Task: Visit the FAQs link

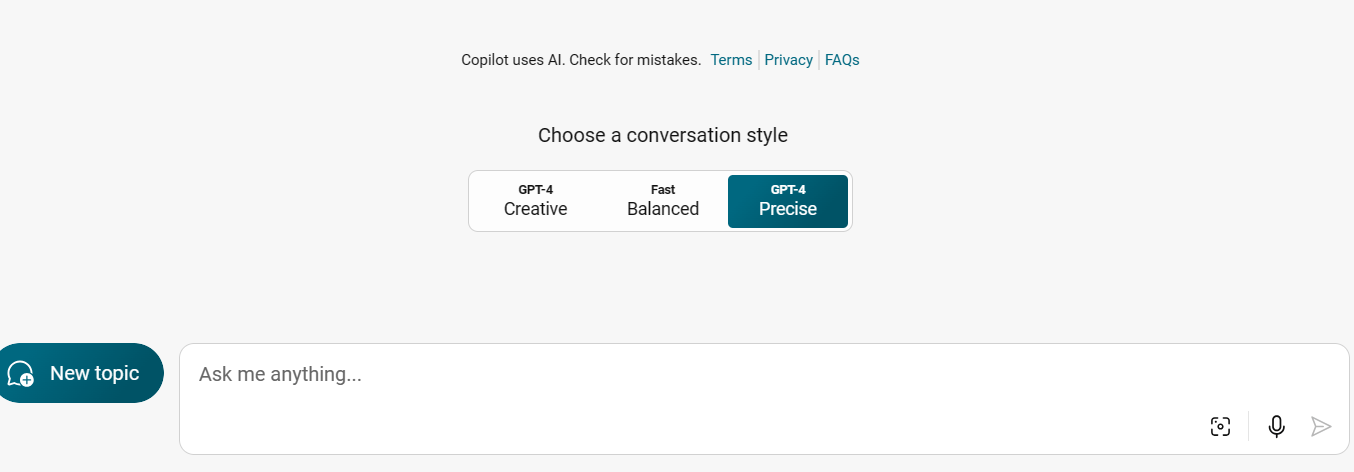Action: click(x=842, y=60)
